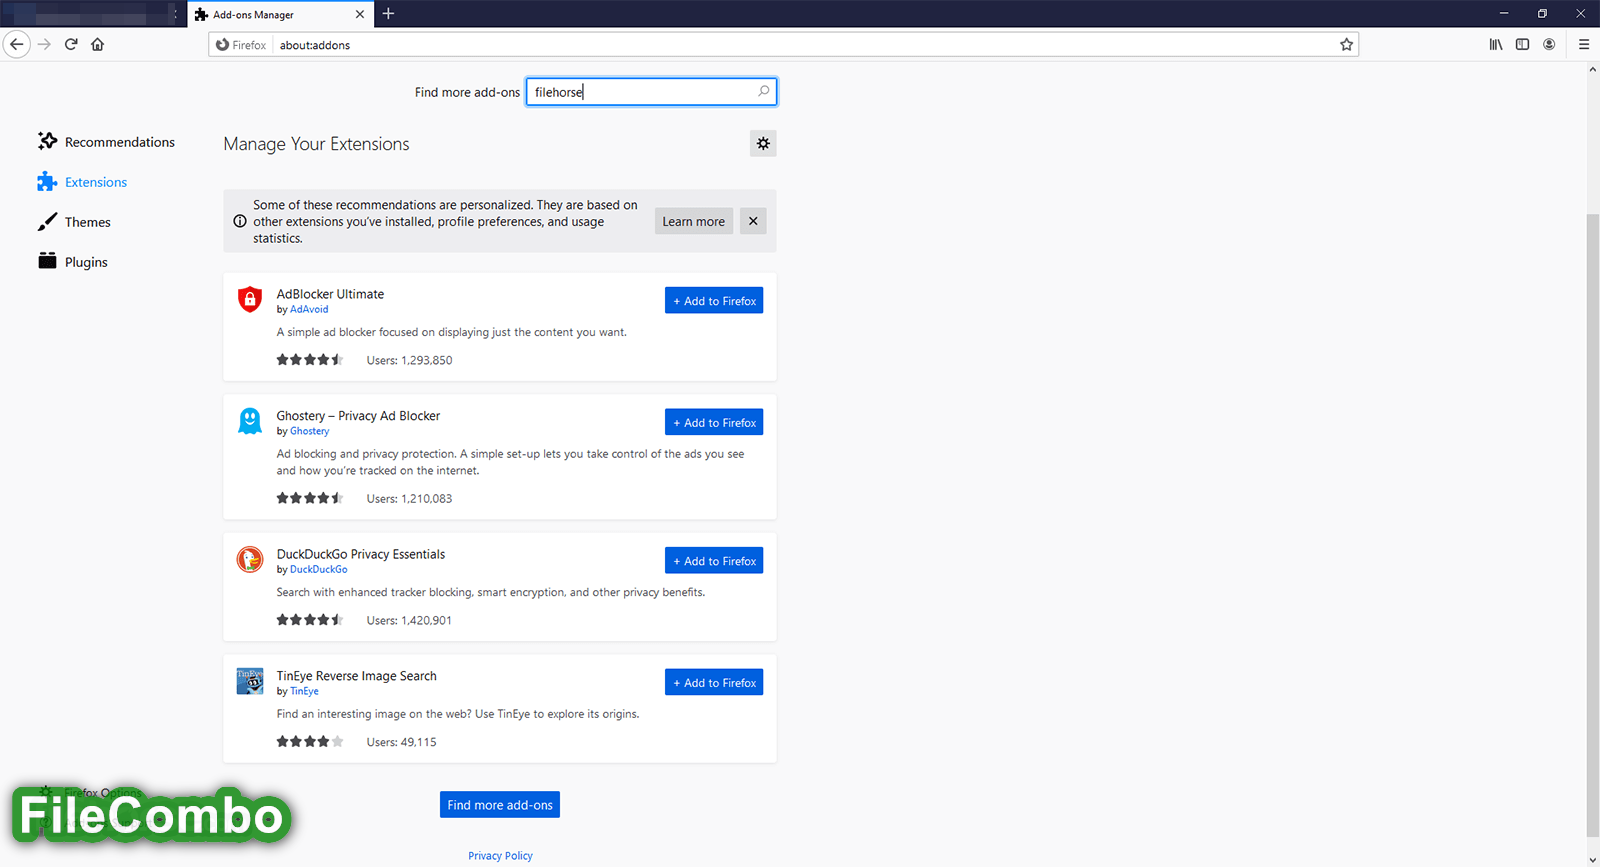Screen dimensions: 1600x867
Task: Click the AdBlocker Ultimate shield icon
Action: [x=250, y=299]
